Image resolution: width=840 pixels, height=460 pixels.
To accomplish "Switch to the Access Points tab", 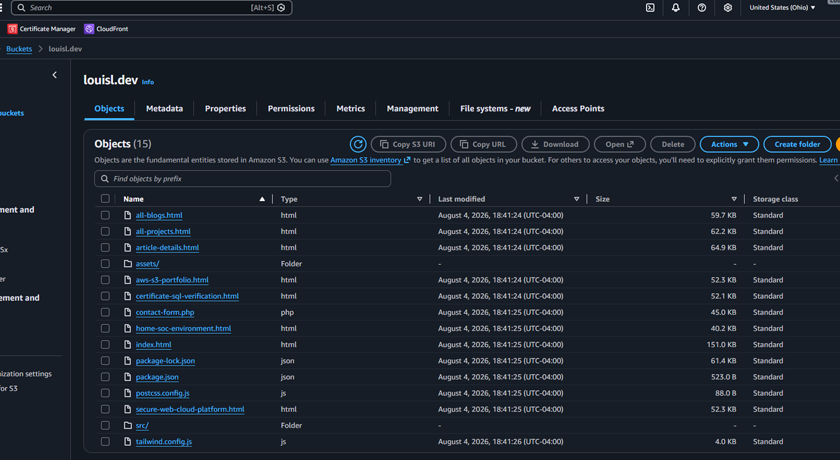I will [578, 108].
